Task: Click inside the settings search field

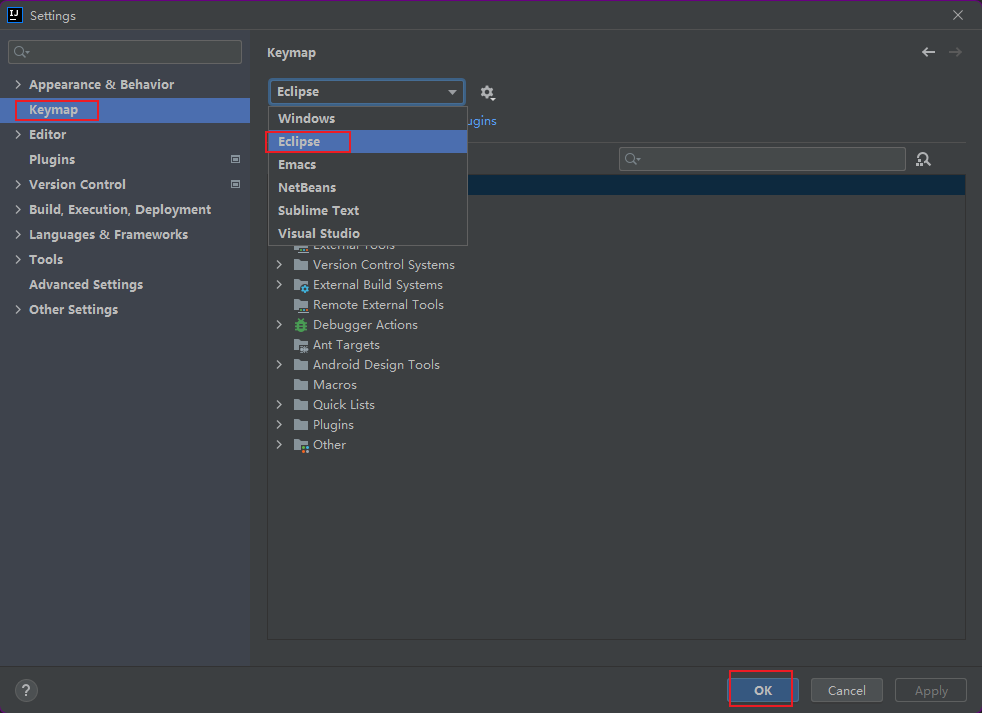Action: coord(124,51)
